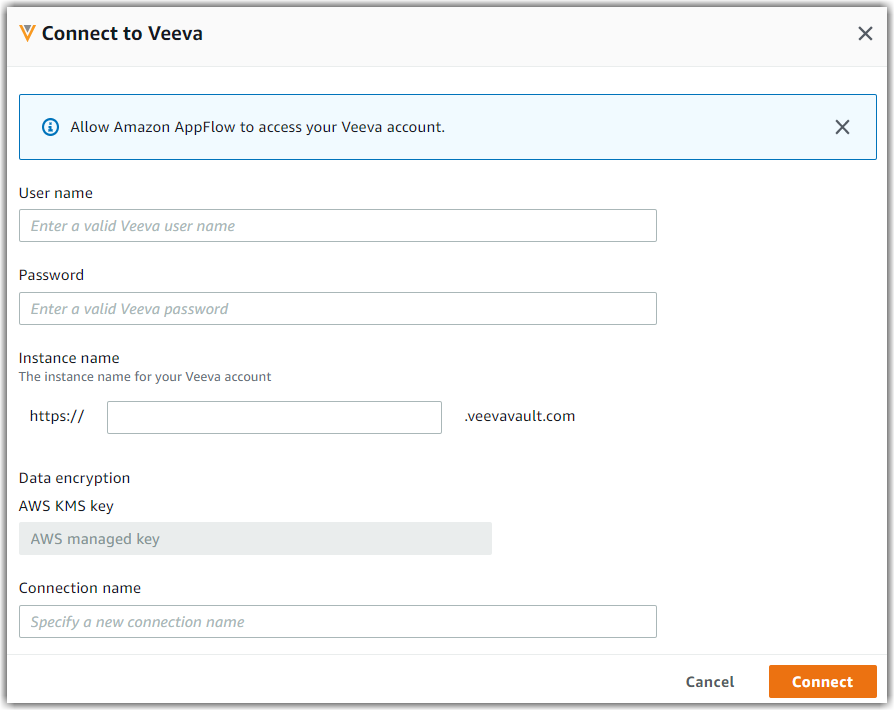Click the 'User name' label

tap(55, 193)
